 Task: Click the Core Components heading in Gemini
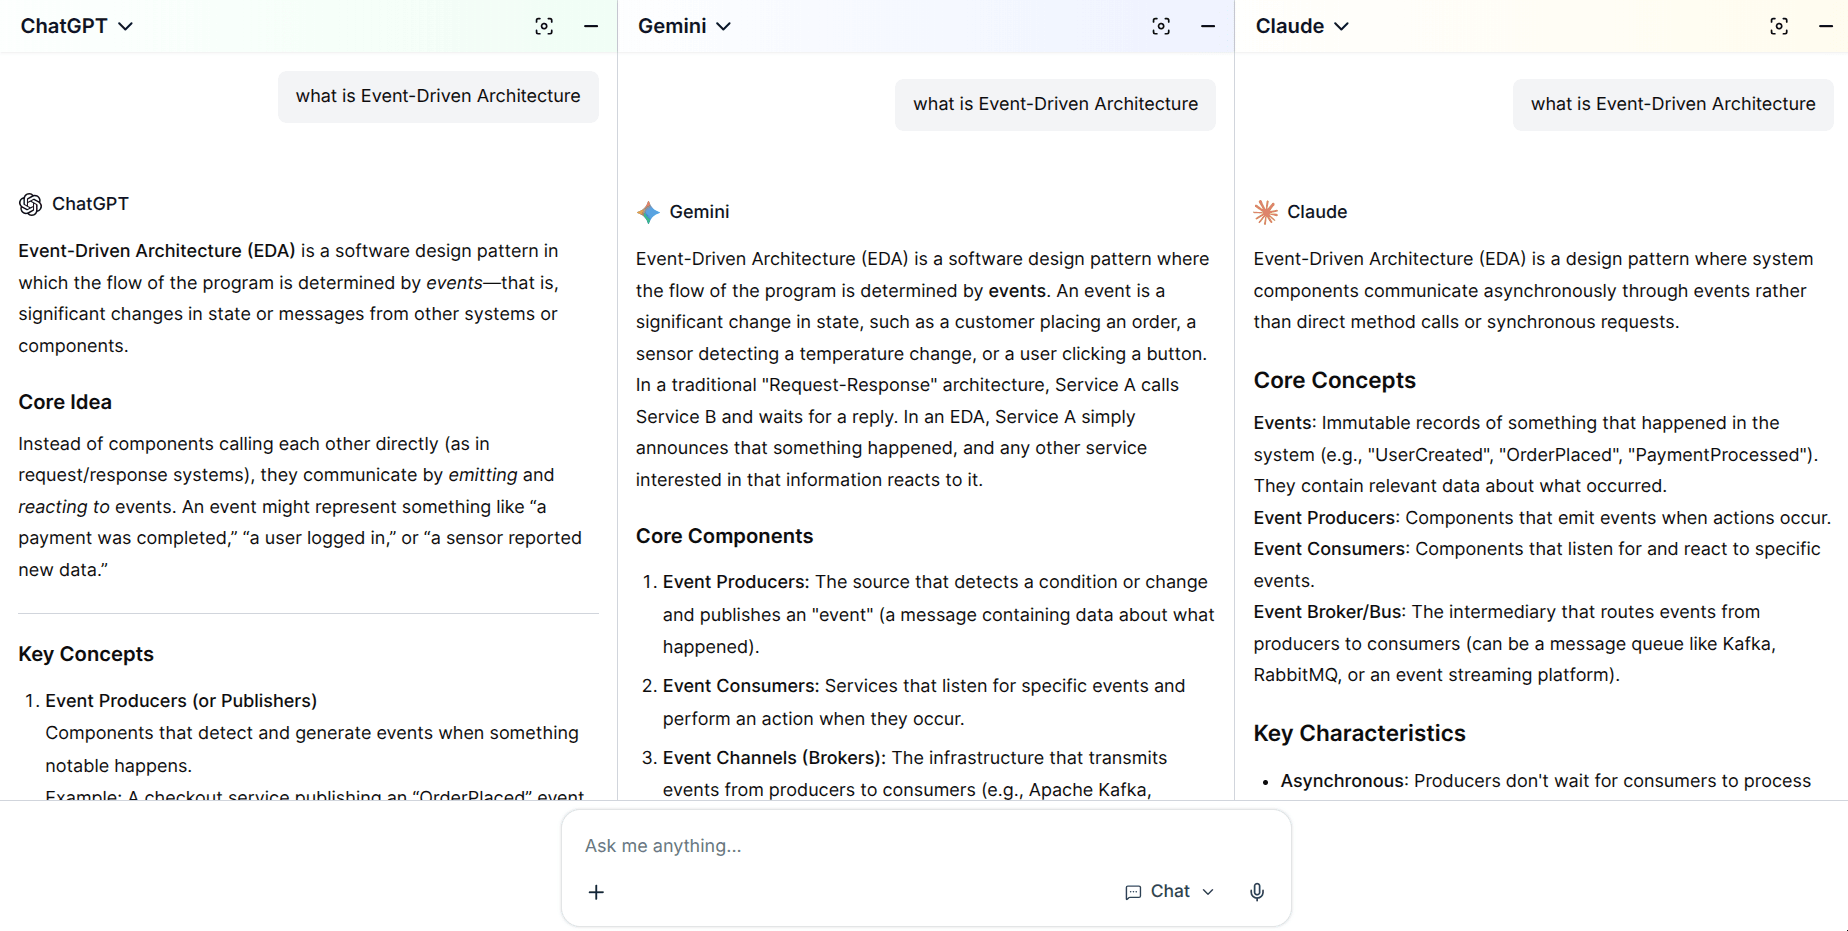[724, 536]
